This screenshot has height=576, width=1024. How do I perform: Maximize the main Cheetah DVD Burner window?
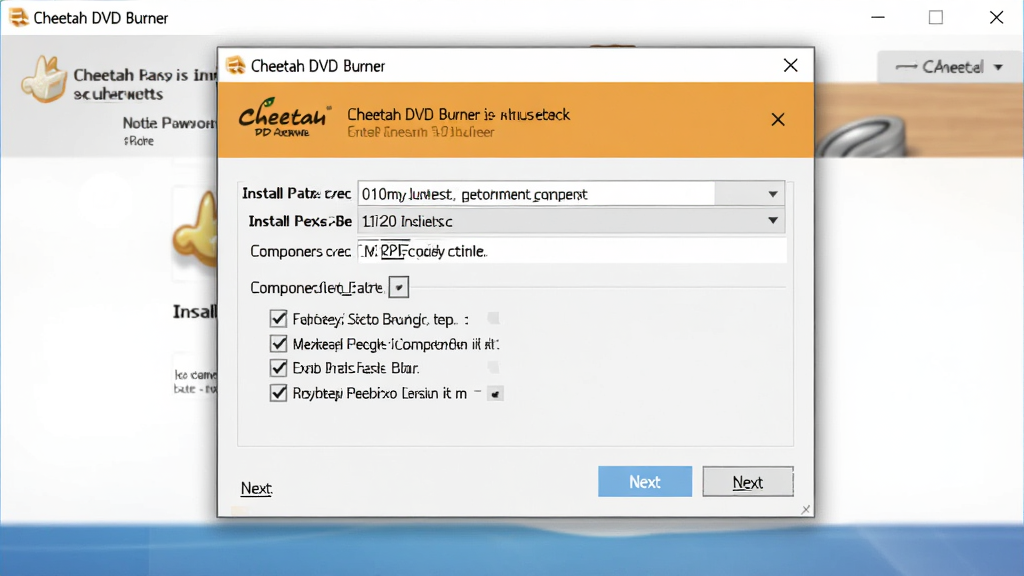pyautogui.click(x=936, y=18)
